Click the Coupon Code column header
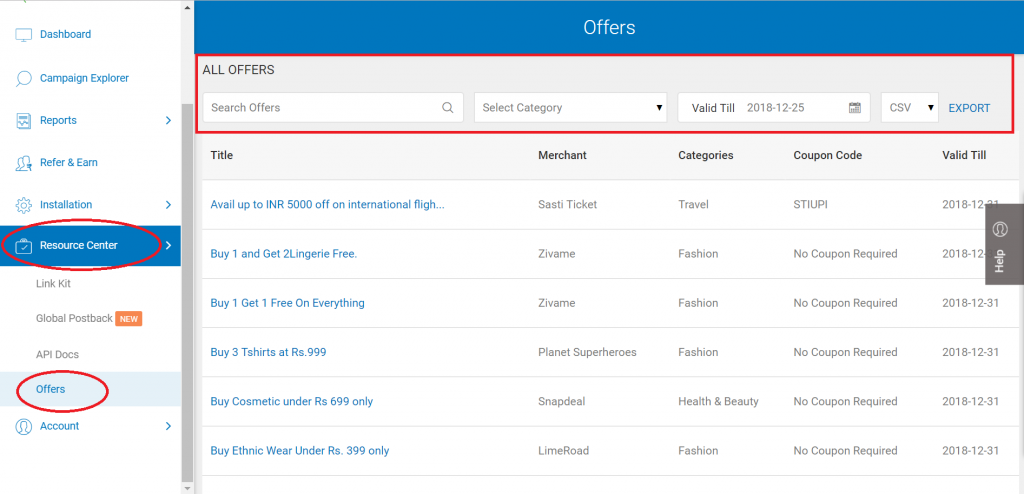The width and height of the screenshot is (1024, 494). click(x=827, y=156)
